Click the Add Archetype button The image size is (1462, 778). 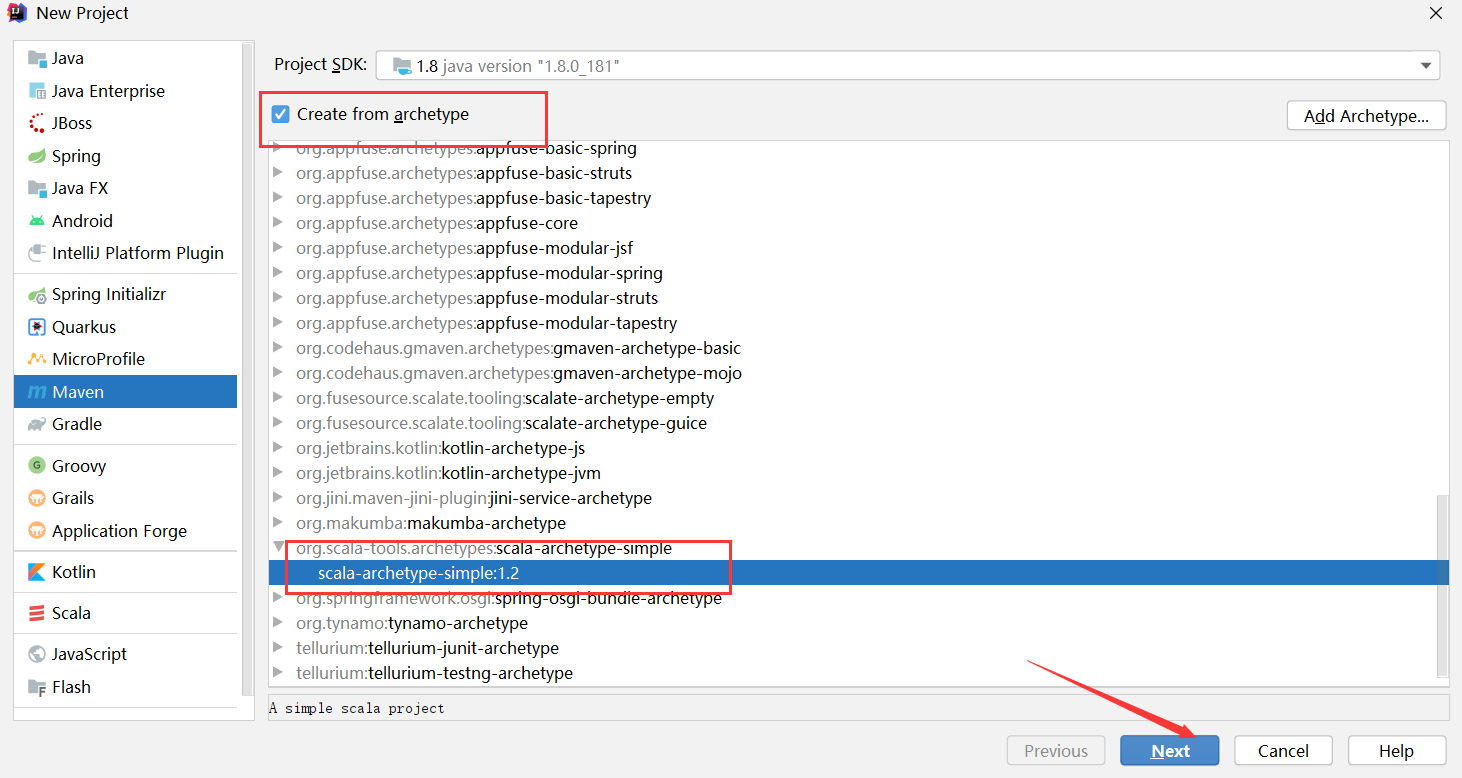(x=1366, y=116)
